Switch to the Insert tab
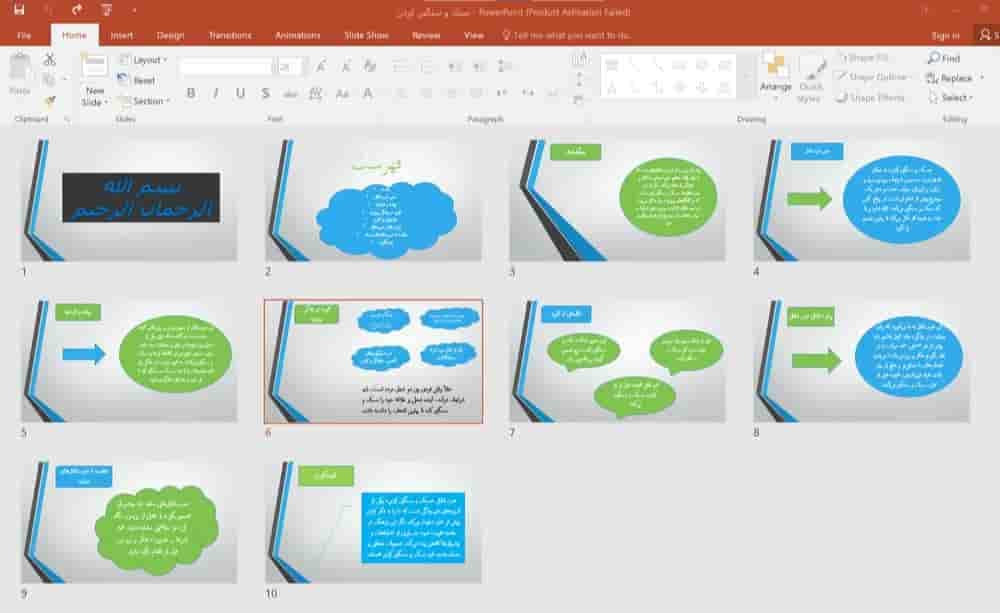The width and height of the screenshot is (1000, 613). point(121,35)
